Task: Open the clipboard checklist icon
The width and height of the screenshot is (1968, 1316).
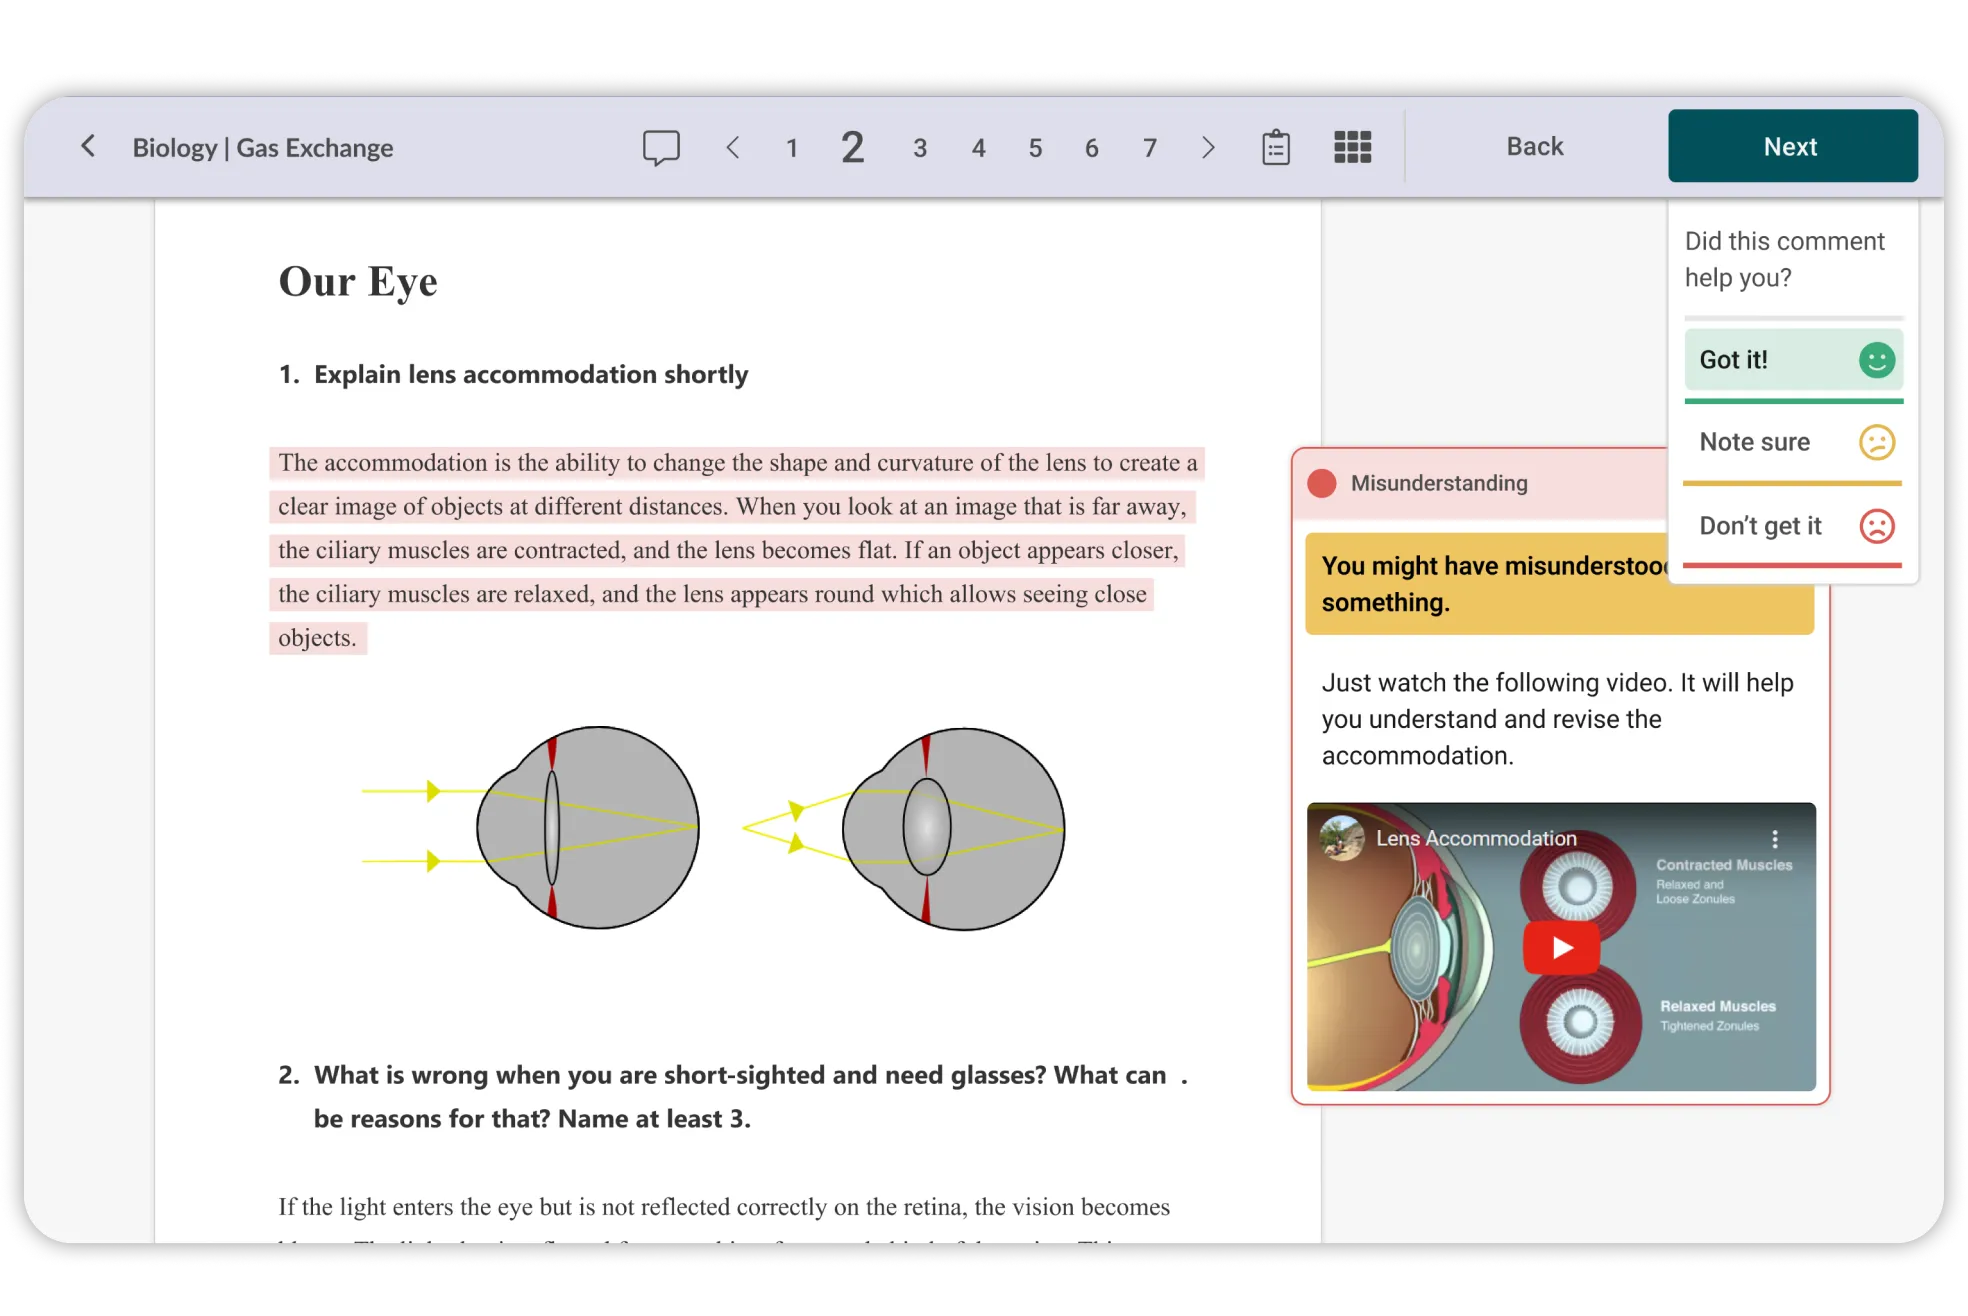Action: [1275, 148]
